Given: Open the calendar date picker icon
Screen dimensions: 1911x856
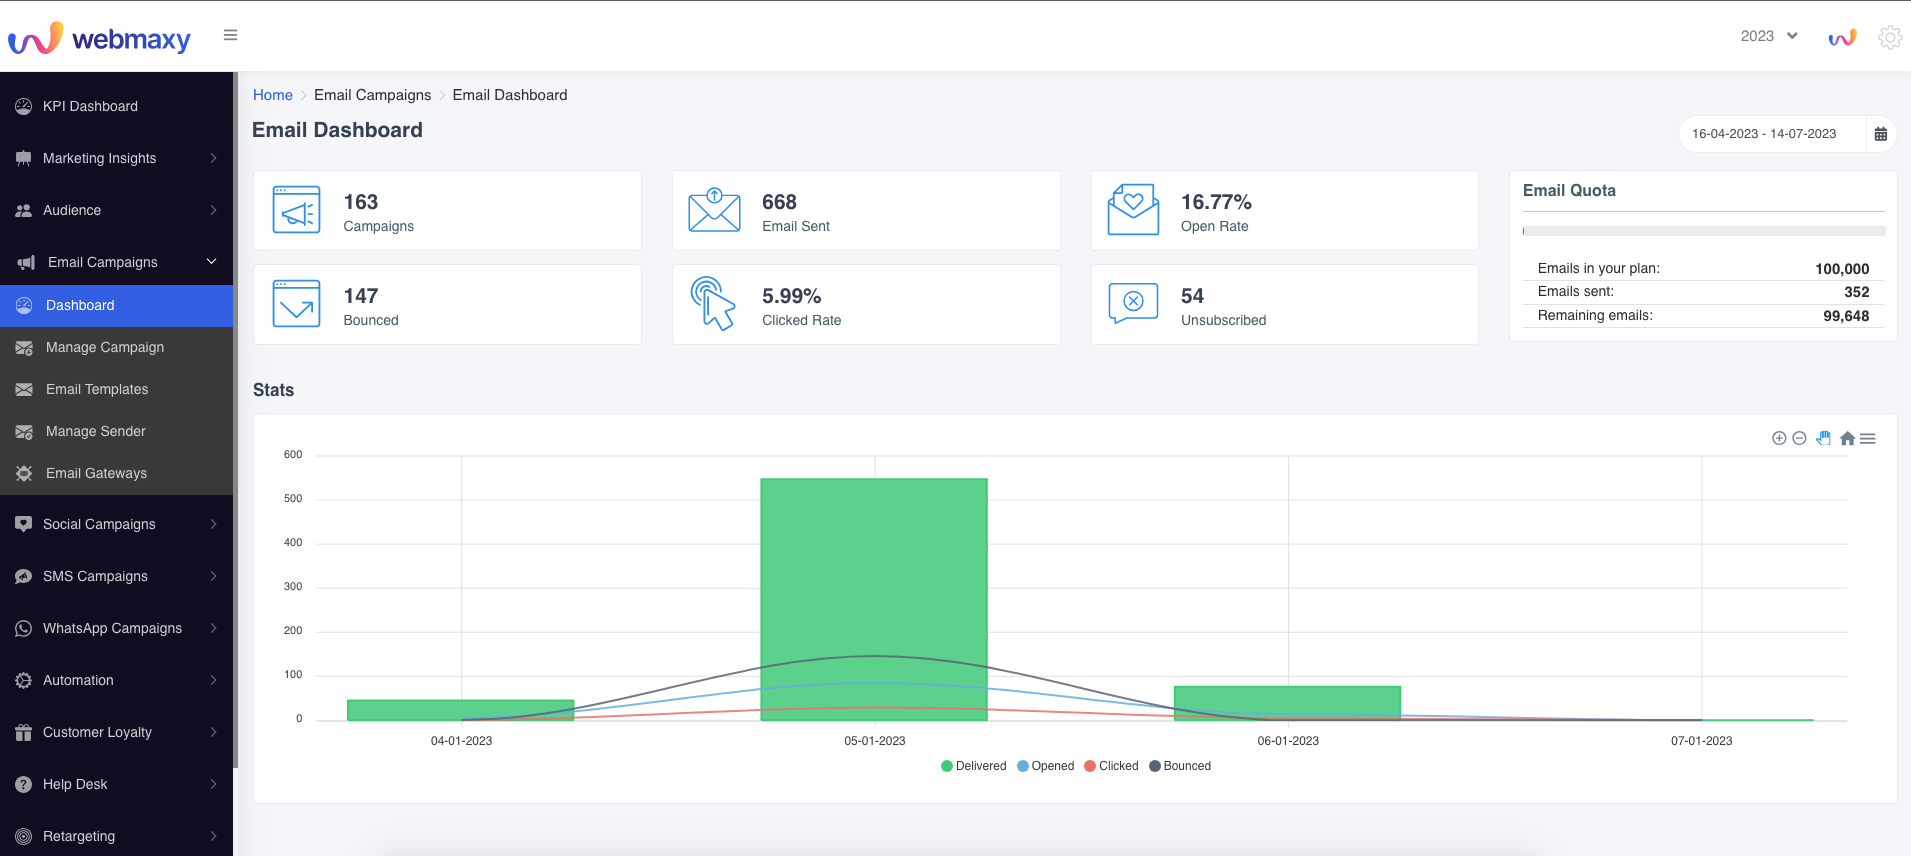Looking at the screenshot, I should pyautogui.click(x=1880, y=134).
